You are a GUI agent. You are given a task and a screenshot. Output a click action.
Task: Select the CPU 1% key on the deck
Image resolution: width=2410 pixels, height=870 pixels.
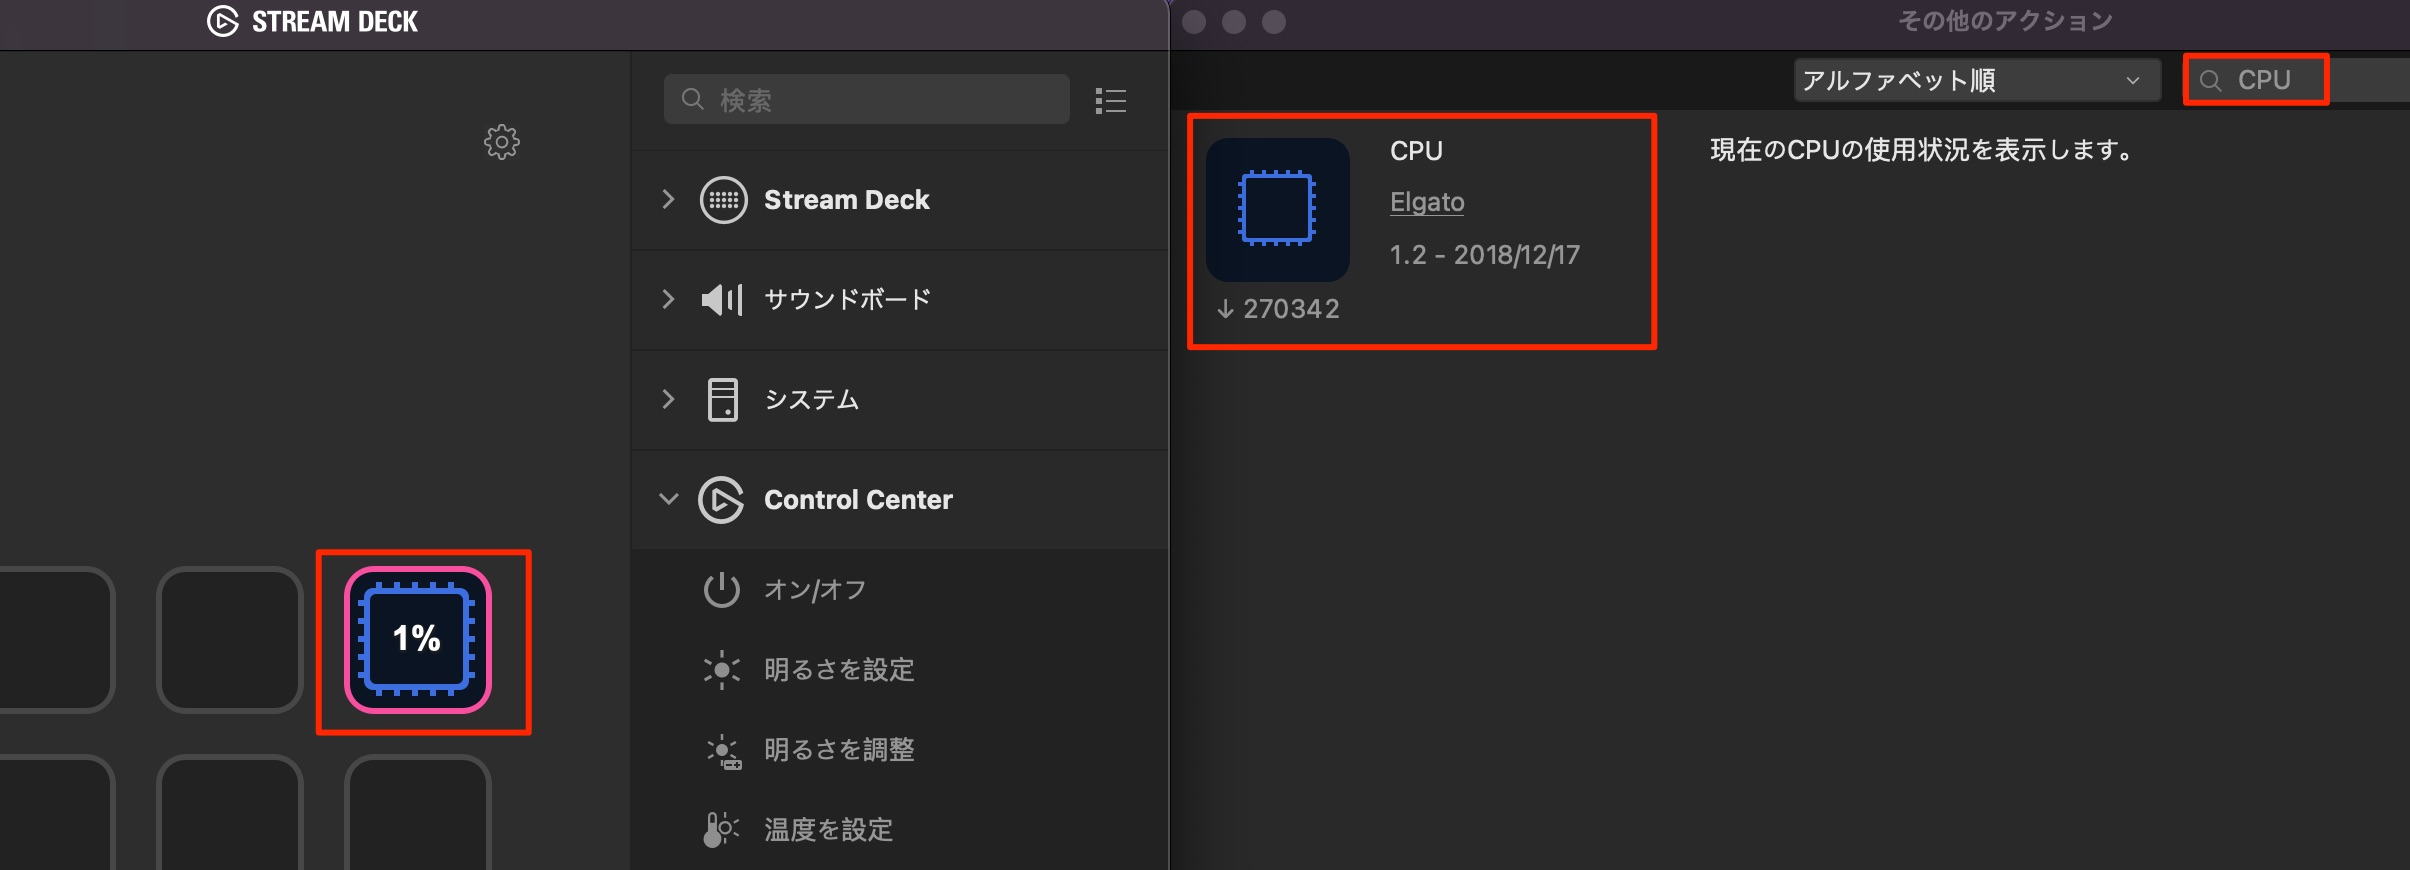click(x=418, y=639)
